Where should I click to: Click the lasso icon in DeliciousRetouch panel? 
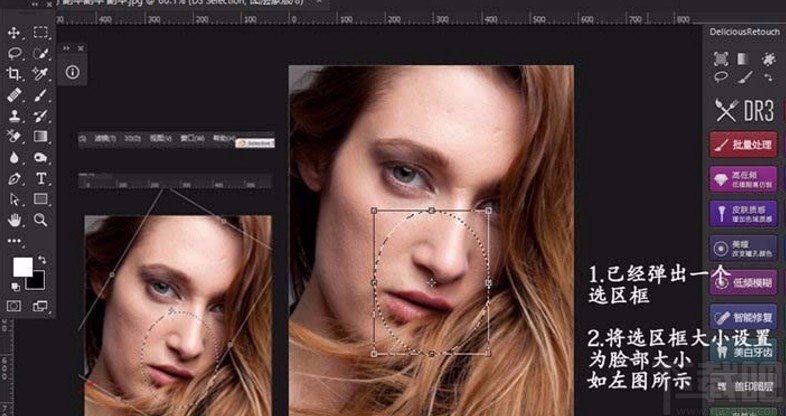(721, 77)
